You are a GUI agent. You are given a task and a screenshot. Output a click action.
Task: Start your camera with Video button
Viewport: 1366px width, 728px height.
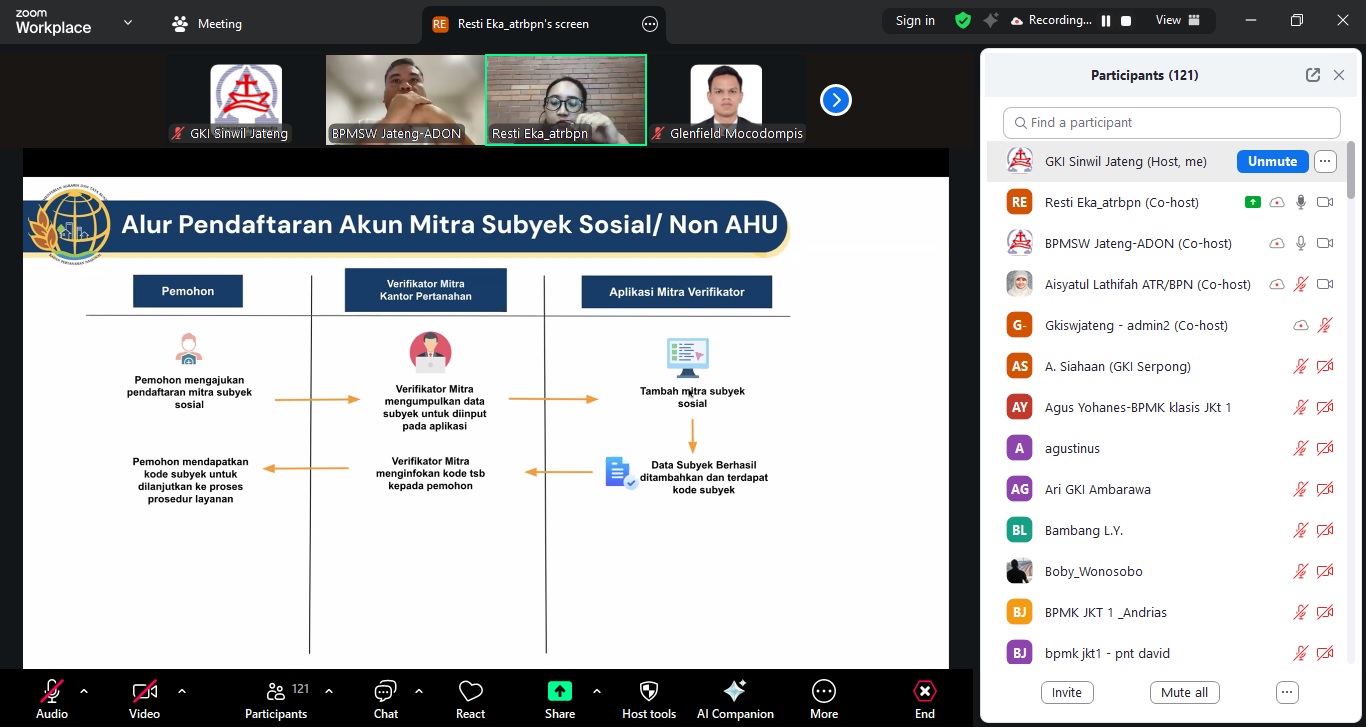[x=144, y=699]
